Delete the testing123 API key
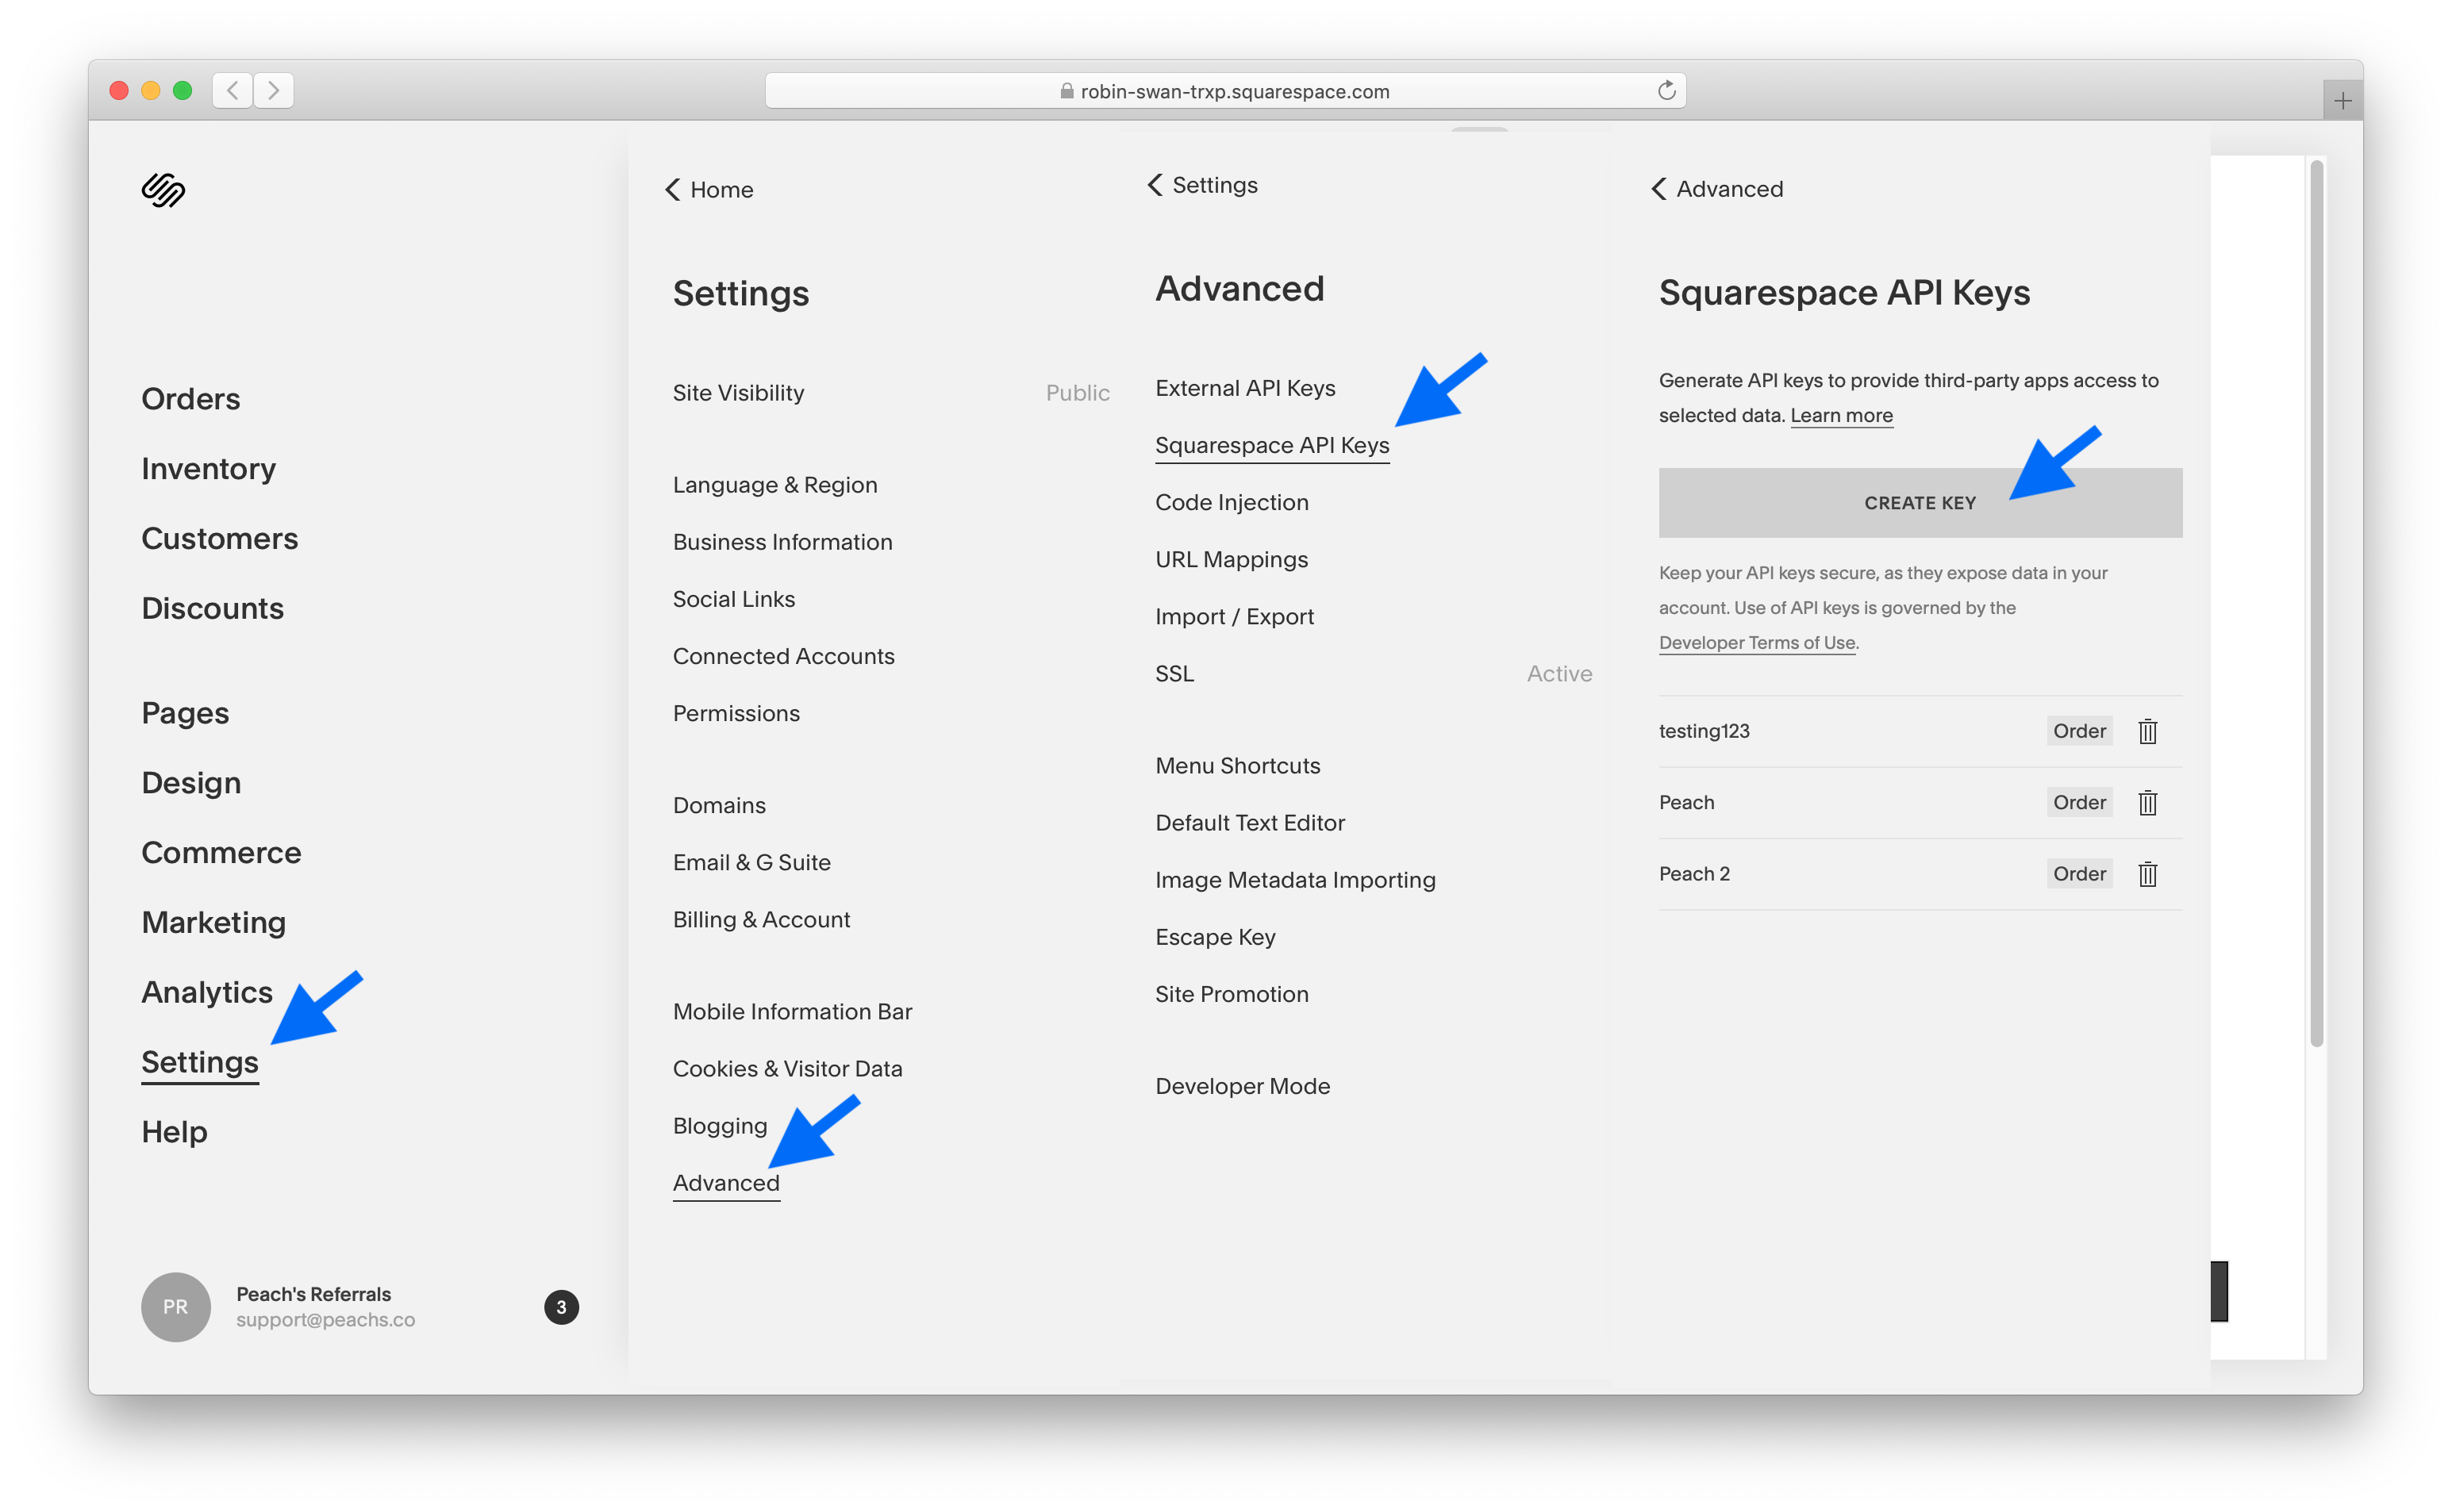This screenshot has height=1512, width=2452. (2147, 731)
